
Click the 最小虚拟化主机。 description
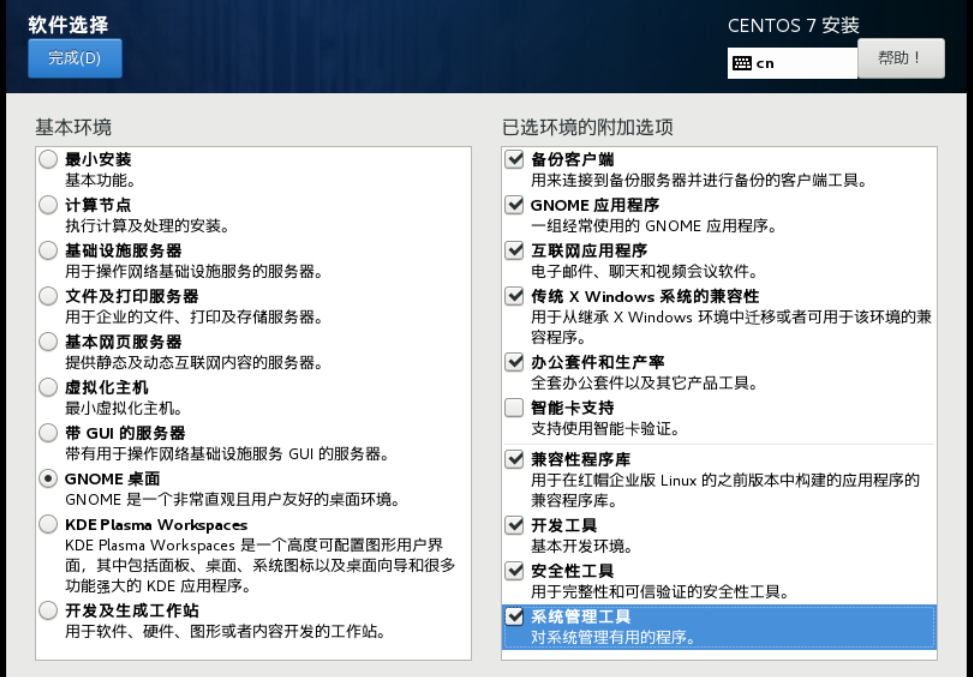click(123, 408)
